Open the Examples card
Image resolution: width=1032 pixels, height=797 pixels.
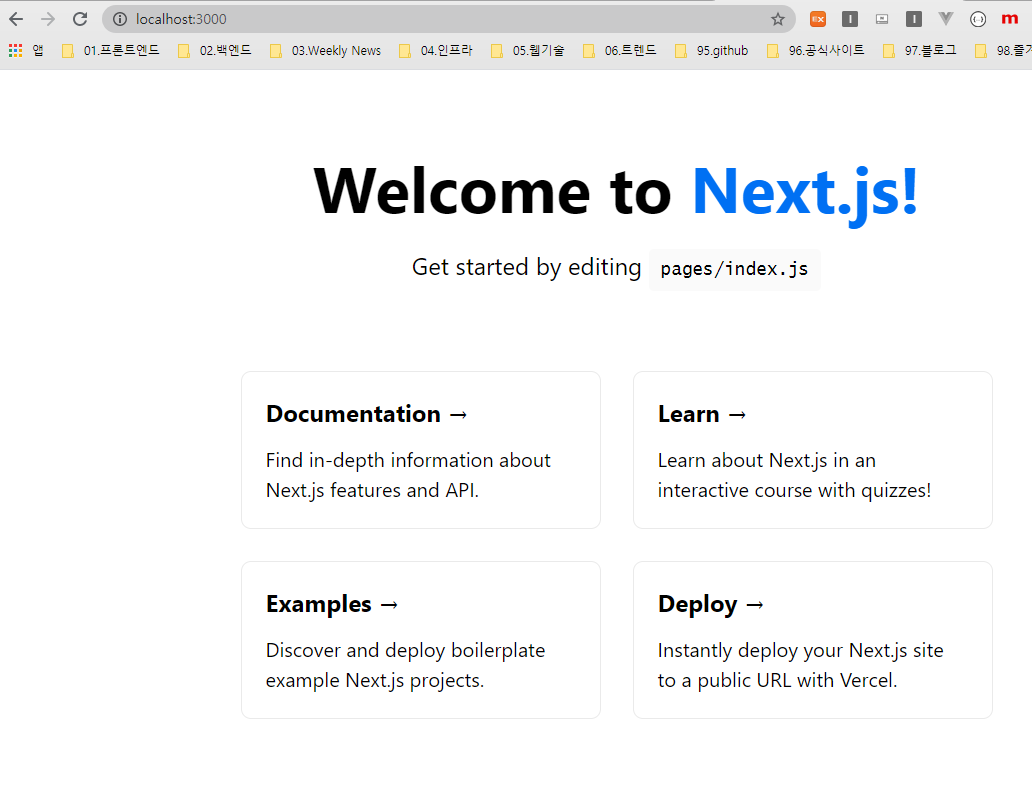point(421,640)
